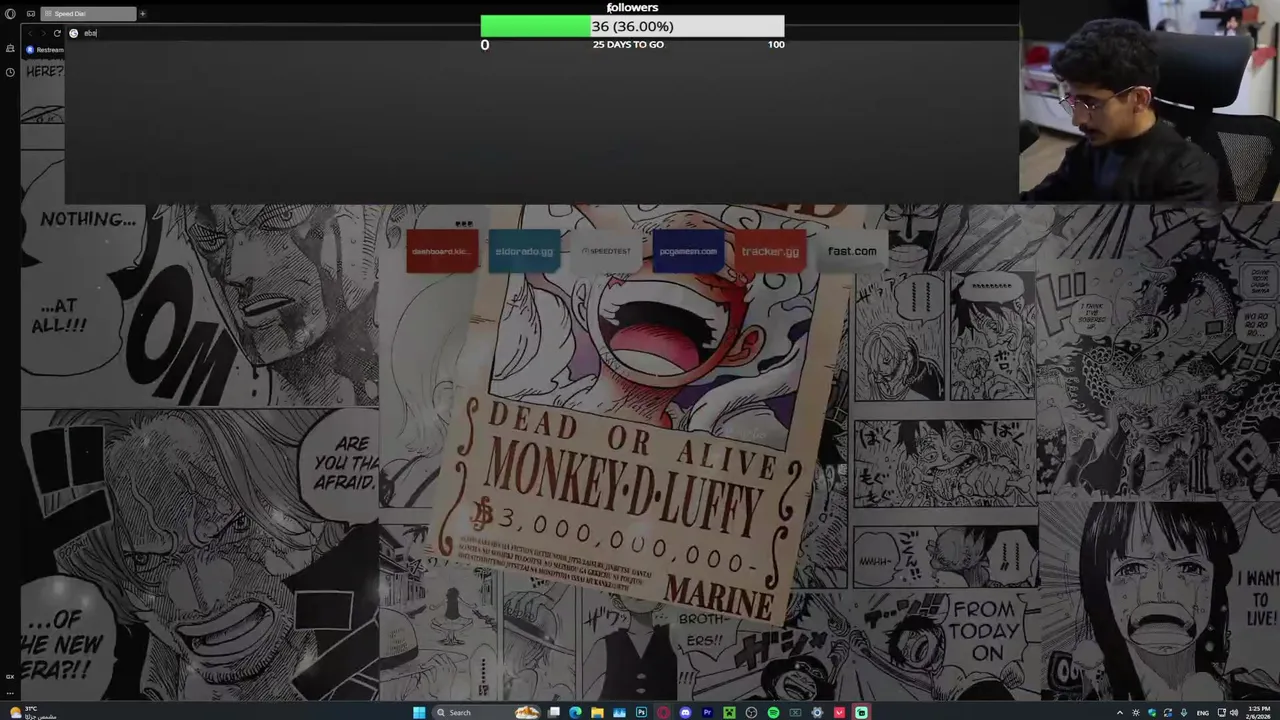1280x720 pixels.
Task: Click the followers goal progress bar
Action: point(632,26)
